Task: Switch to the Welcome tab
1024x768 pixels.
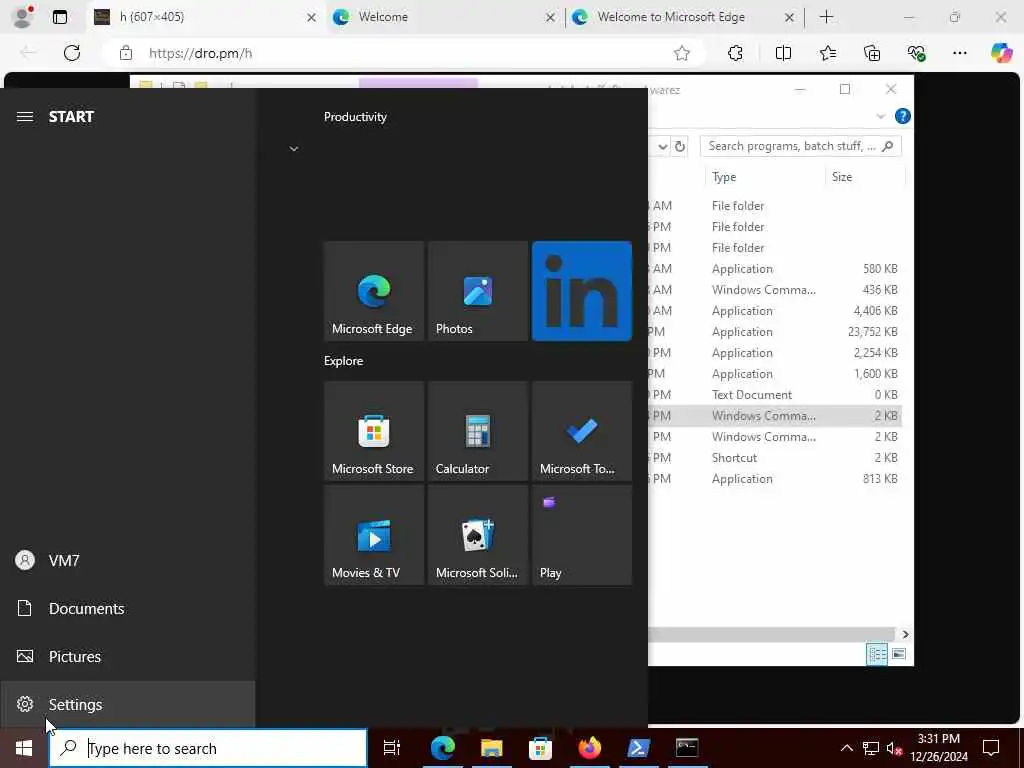Action: tap(444, 17)
